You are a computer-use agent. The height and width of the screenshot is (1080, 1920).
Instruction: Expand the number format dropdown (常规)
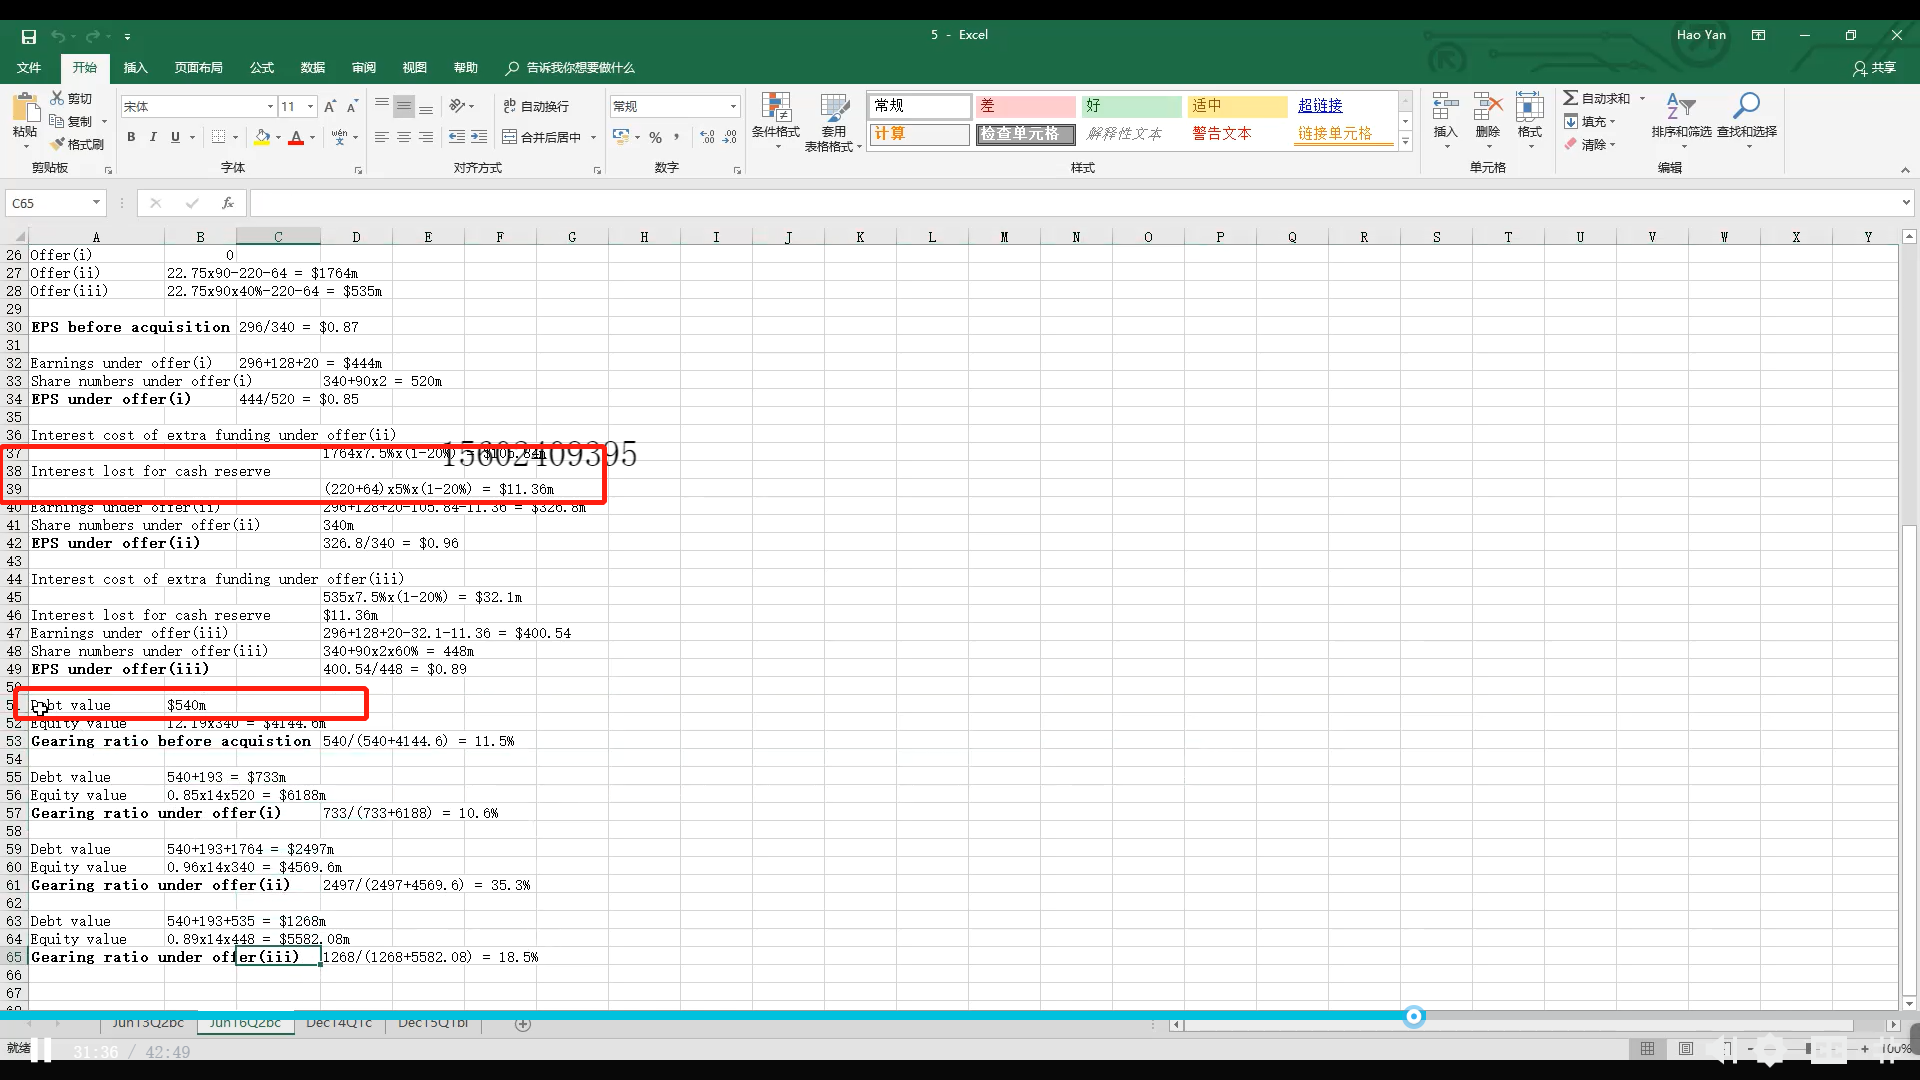click(x=733, y=106)
